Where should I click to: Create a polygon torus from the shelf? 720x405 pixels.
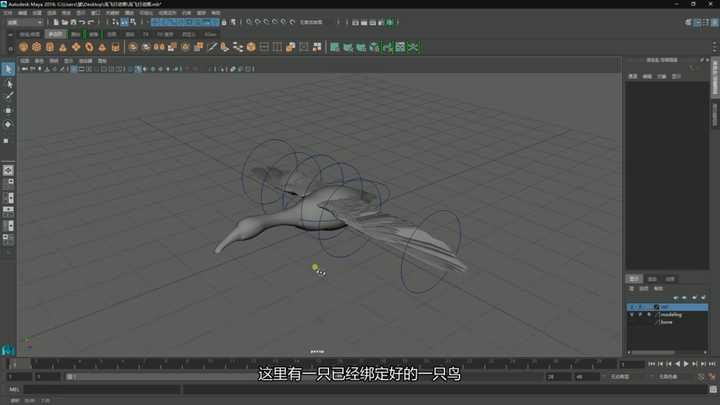[89, 47]
